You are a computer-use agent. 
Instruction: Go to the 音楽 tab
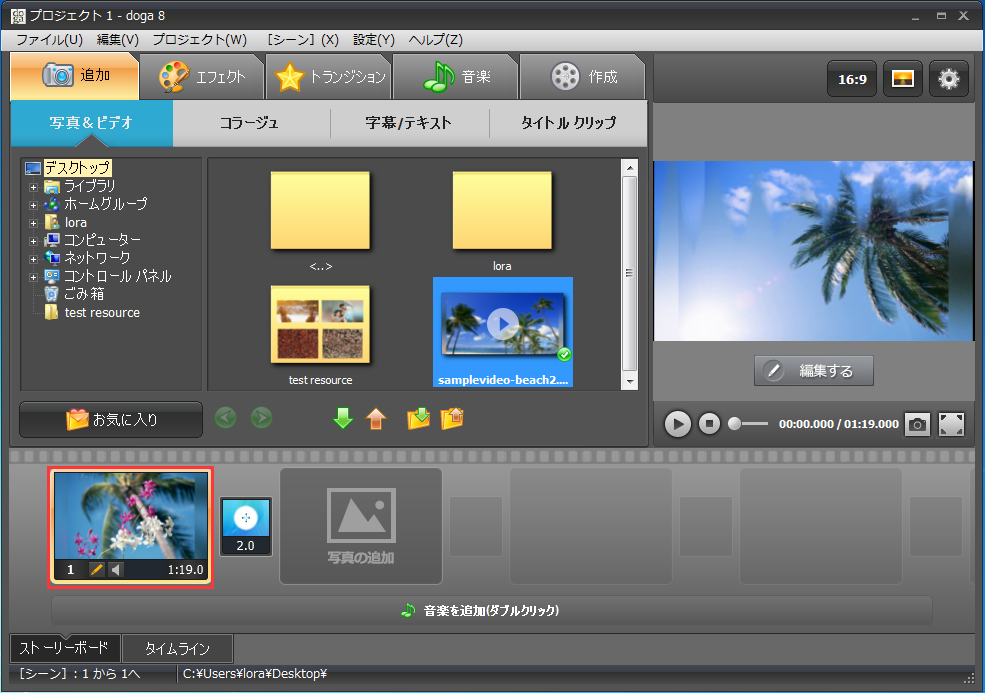click(x=456, y=77)
